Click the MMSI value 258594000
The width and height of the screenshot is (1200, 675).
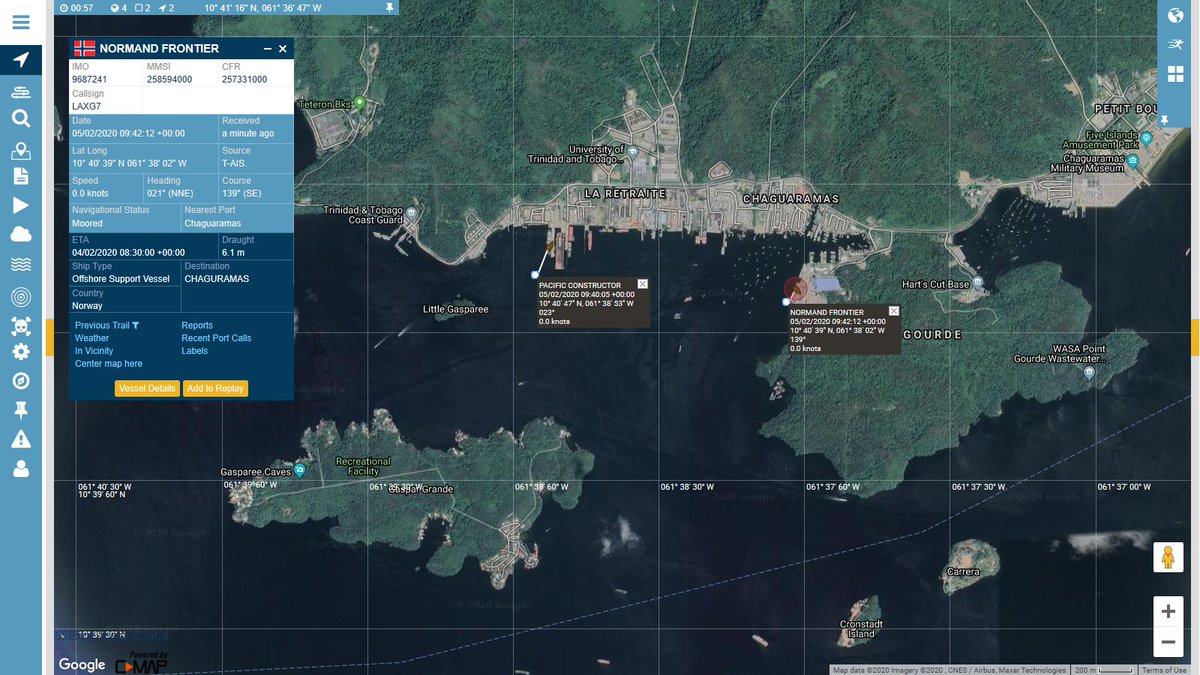(x=170, y=79)
